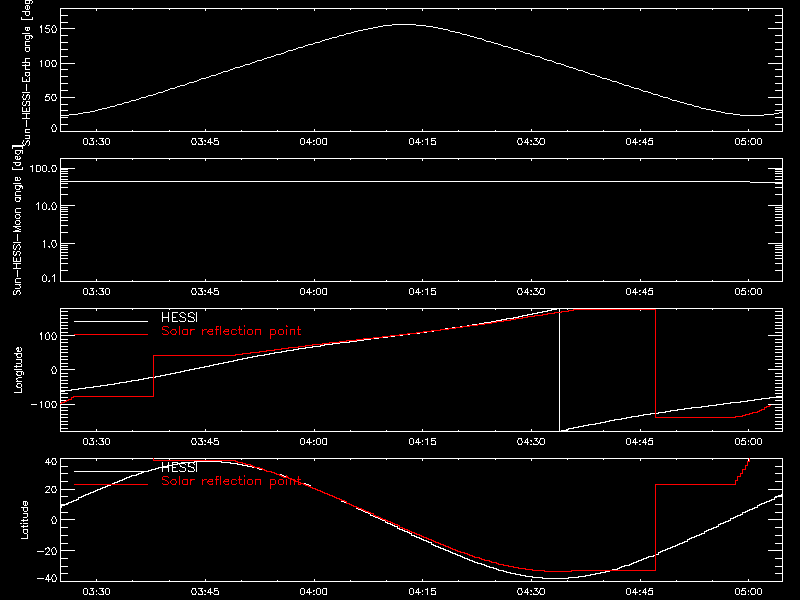Click the '40' tick on the Latitude axis
Image resolution: width=800 pixels, height=600 pixels.
point(51,462)
